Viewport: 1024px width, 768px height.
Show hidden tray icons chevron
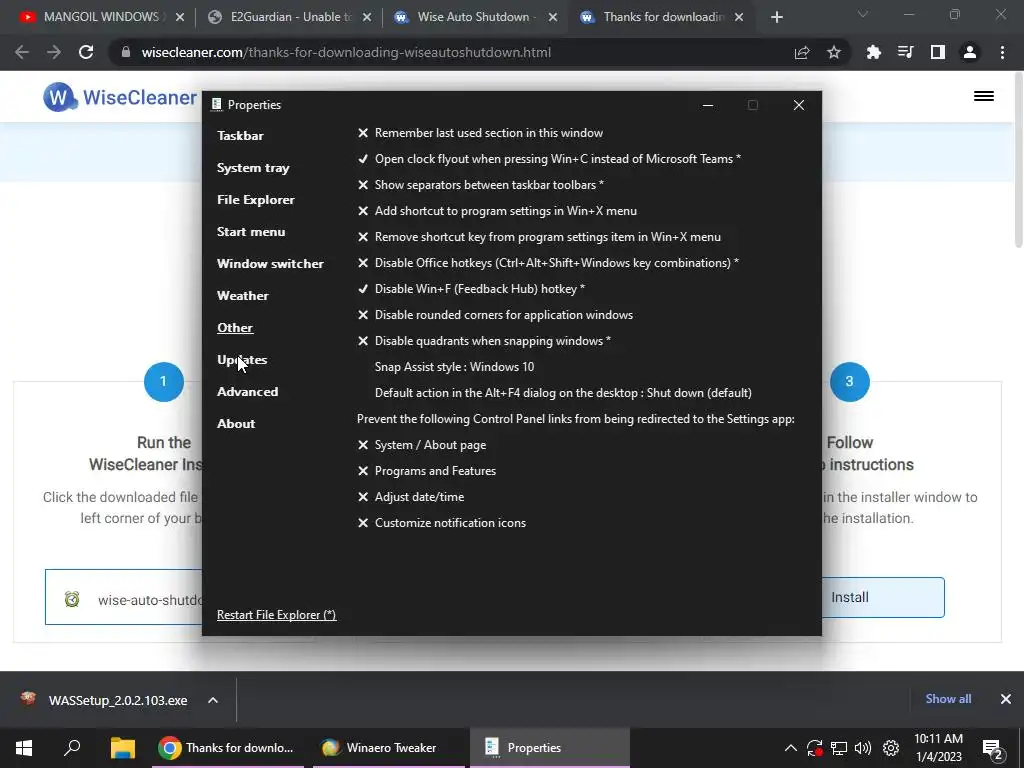click(x=790, y=748)
